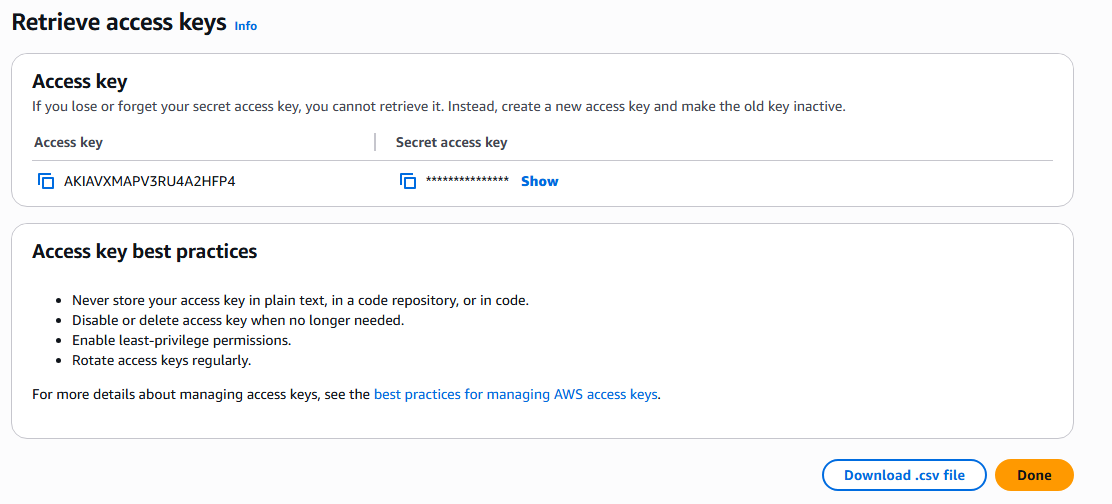The image size is (1112, 504).
Task: Select the access key ID text AKIAVXMAPV3RU4A2HFP4
Action: point(150,181)
